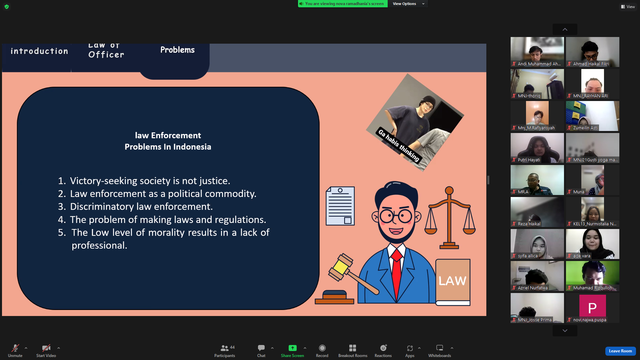Click the 'Ga habis thinking' meme photo
Image resolution: width=640 pixels, height=360 pixels.
coord(415,122)
